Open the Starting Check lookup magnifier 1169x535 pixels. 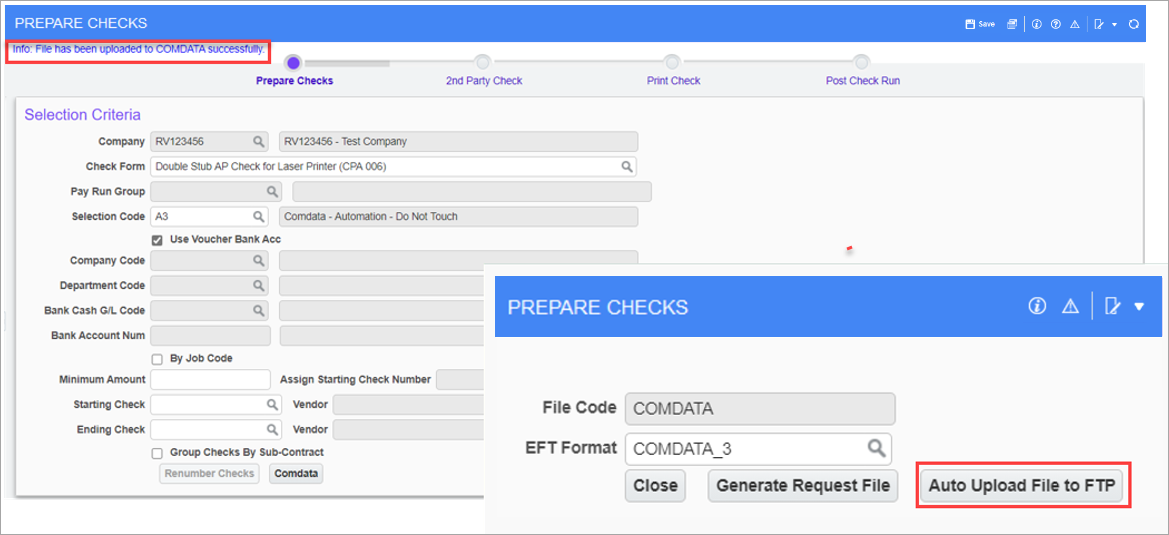click(x=273, y=405)
